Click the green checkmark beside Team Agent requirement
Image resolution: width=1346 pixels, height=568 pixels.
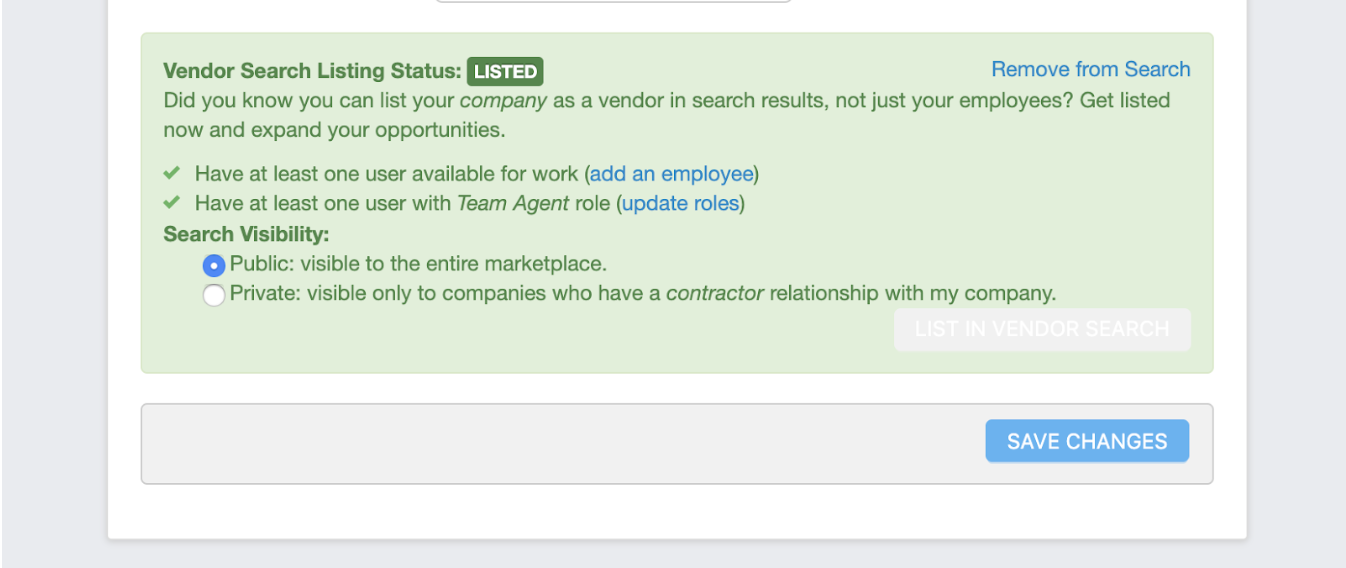click(x=172, y=202)
